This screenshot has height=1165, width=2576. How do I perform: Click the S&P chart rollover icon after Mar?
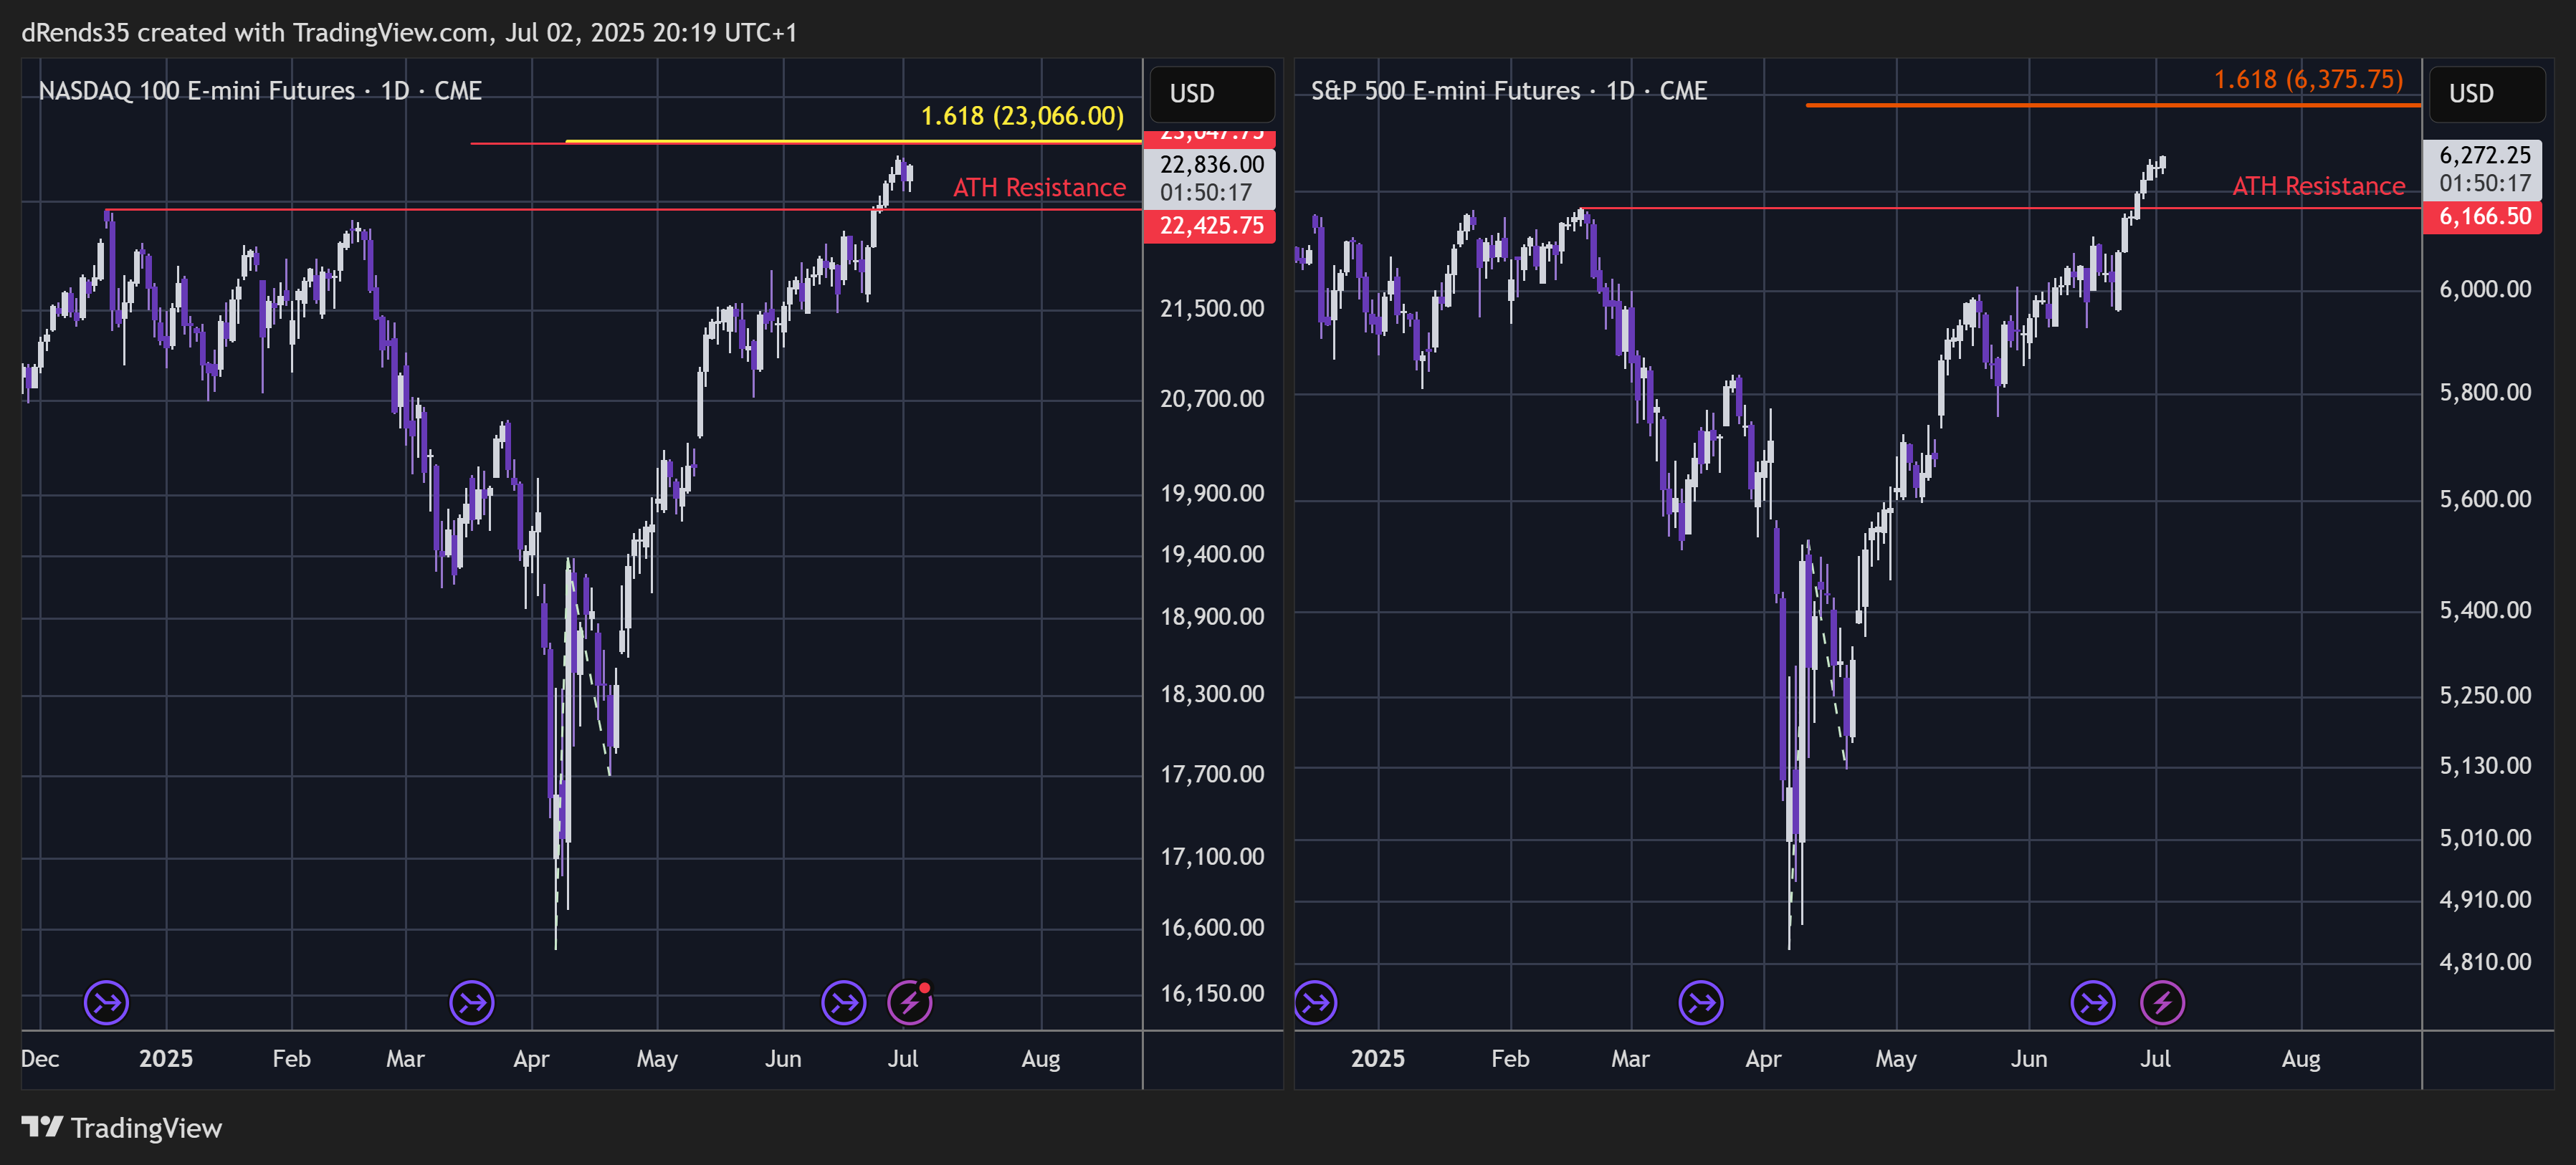click(1701, 1002)
